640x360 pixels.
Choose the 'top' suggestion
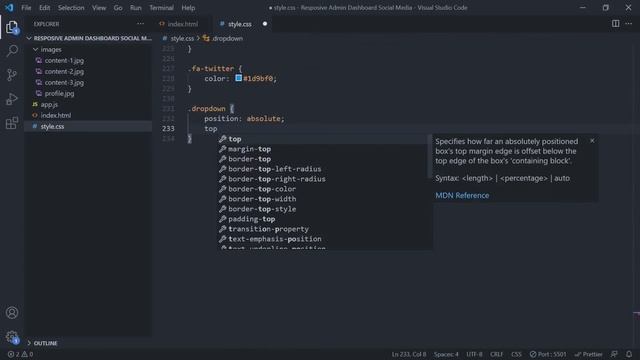click(x=322, y=139)
